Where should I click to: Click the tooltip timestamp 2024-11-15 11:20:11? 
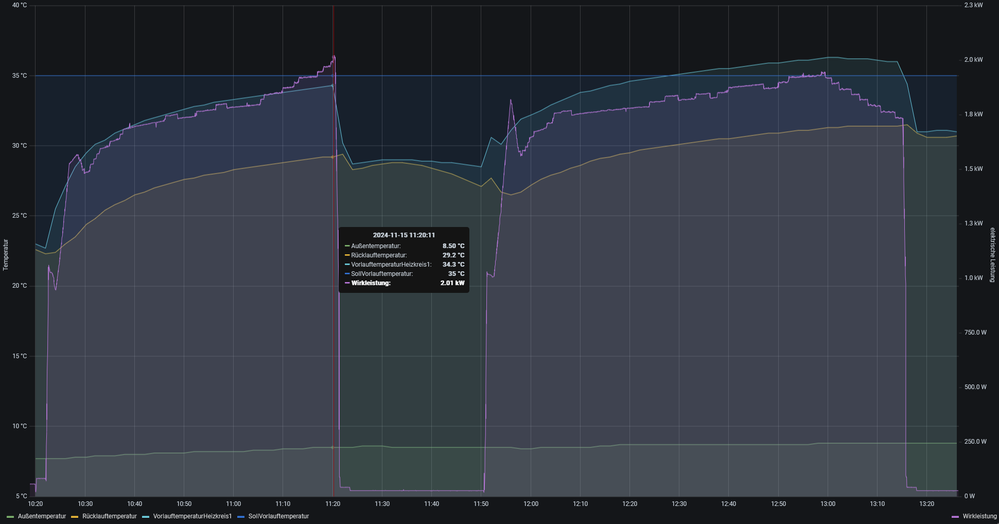(404, 234)
